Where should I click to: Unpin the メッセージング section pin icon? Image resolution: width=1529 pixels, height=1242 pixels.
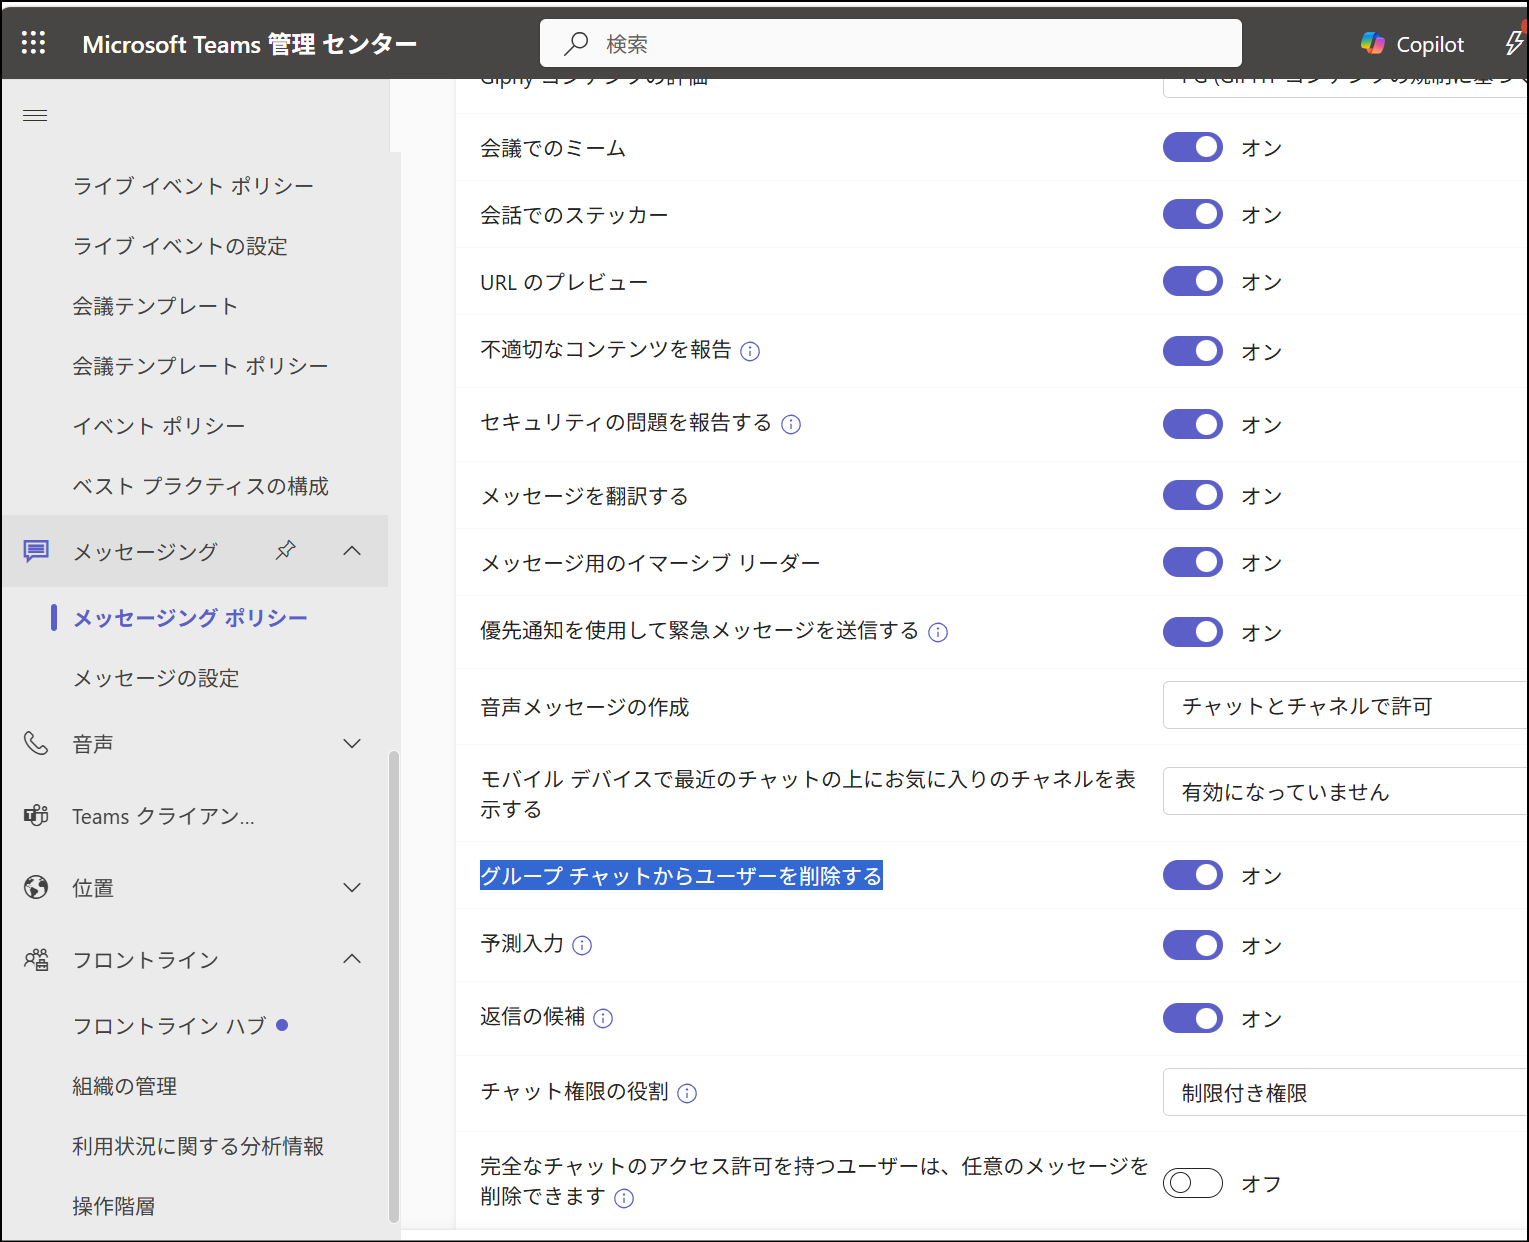286,550
